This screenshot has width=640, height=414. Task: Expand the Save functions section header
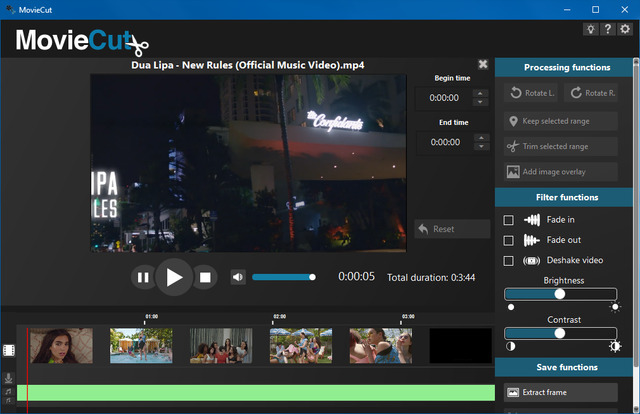point(566,367)
